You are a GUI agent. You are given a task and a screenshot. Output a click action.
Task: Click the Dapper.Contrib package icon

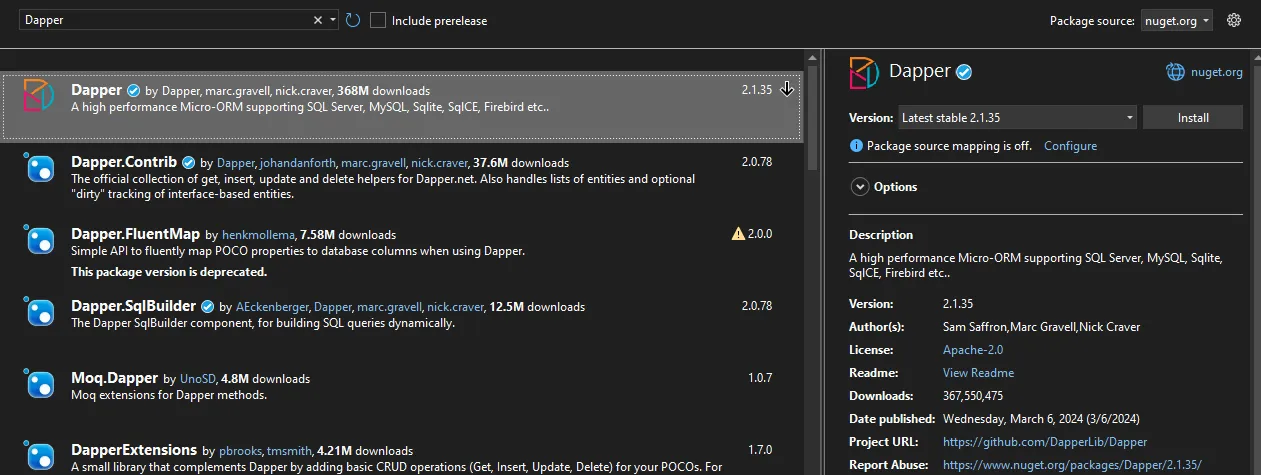coord(39,169)
